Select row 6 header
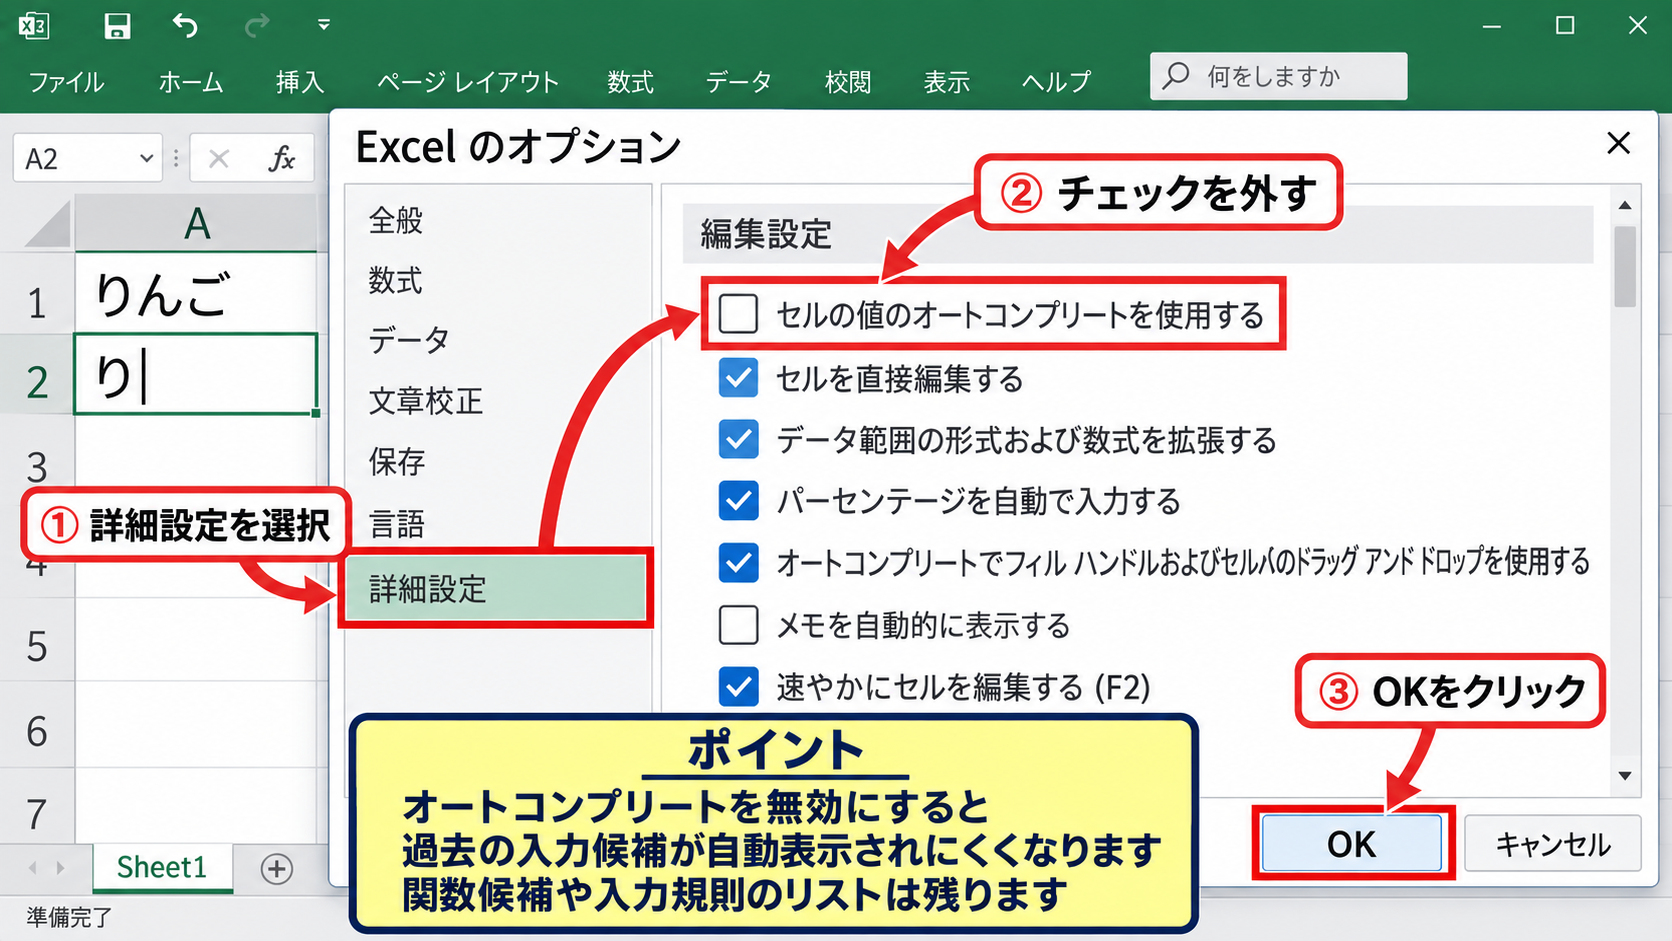 click(37, 731)
